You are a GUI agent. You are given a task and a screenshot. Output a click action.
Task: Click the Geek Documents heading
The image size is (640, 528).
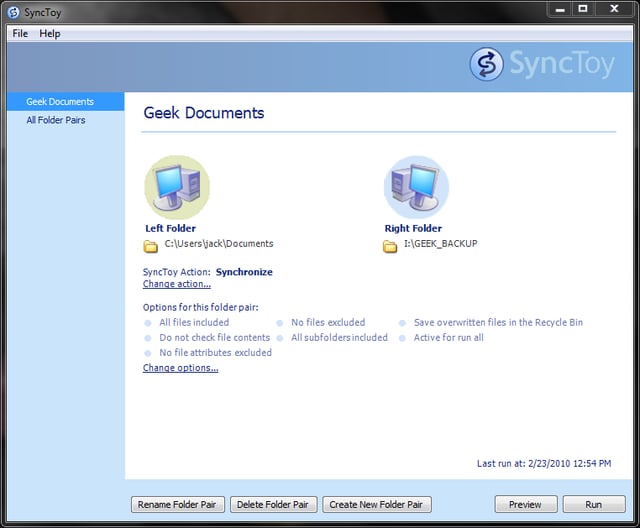pos(204,113)
